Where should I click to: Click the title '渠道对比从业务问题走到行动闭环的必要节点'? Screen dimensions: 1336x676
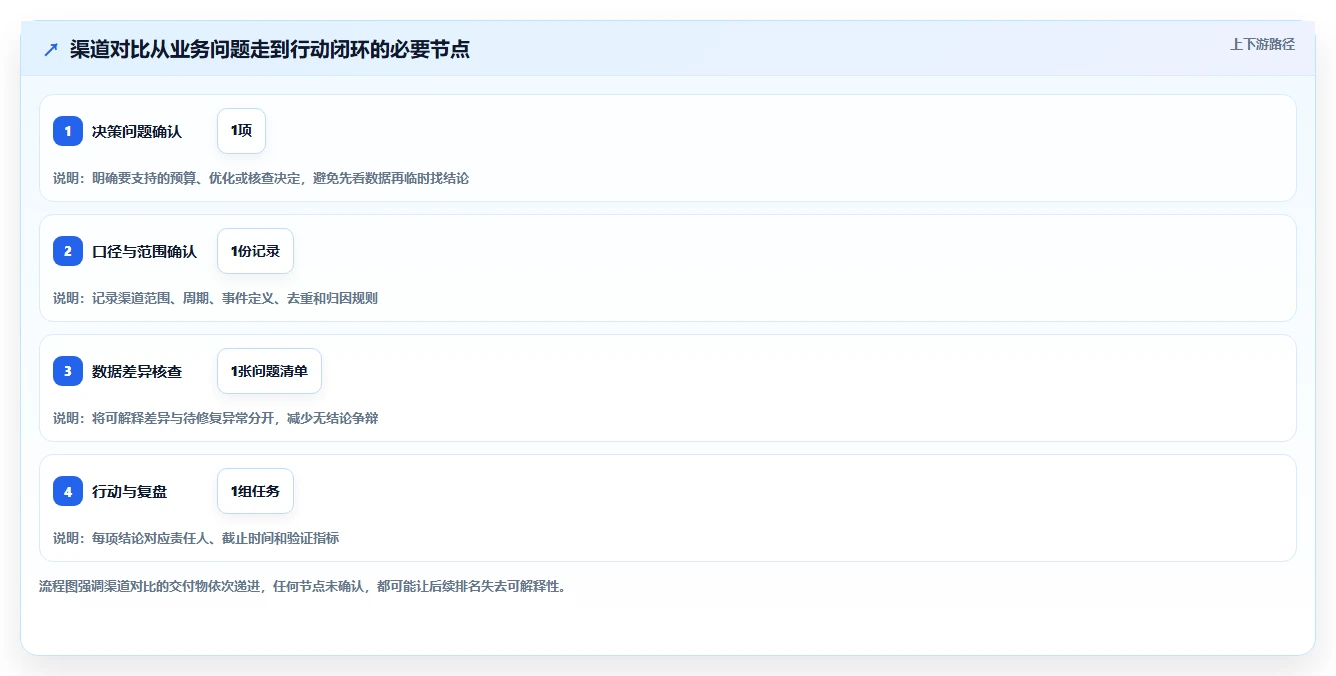[269, 49]
